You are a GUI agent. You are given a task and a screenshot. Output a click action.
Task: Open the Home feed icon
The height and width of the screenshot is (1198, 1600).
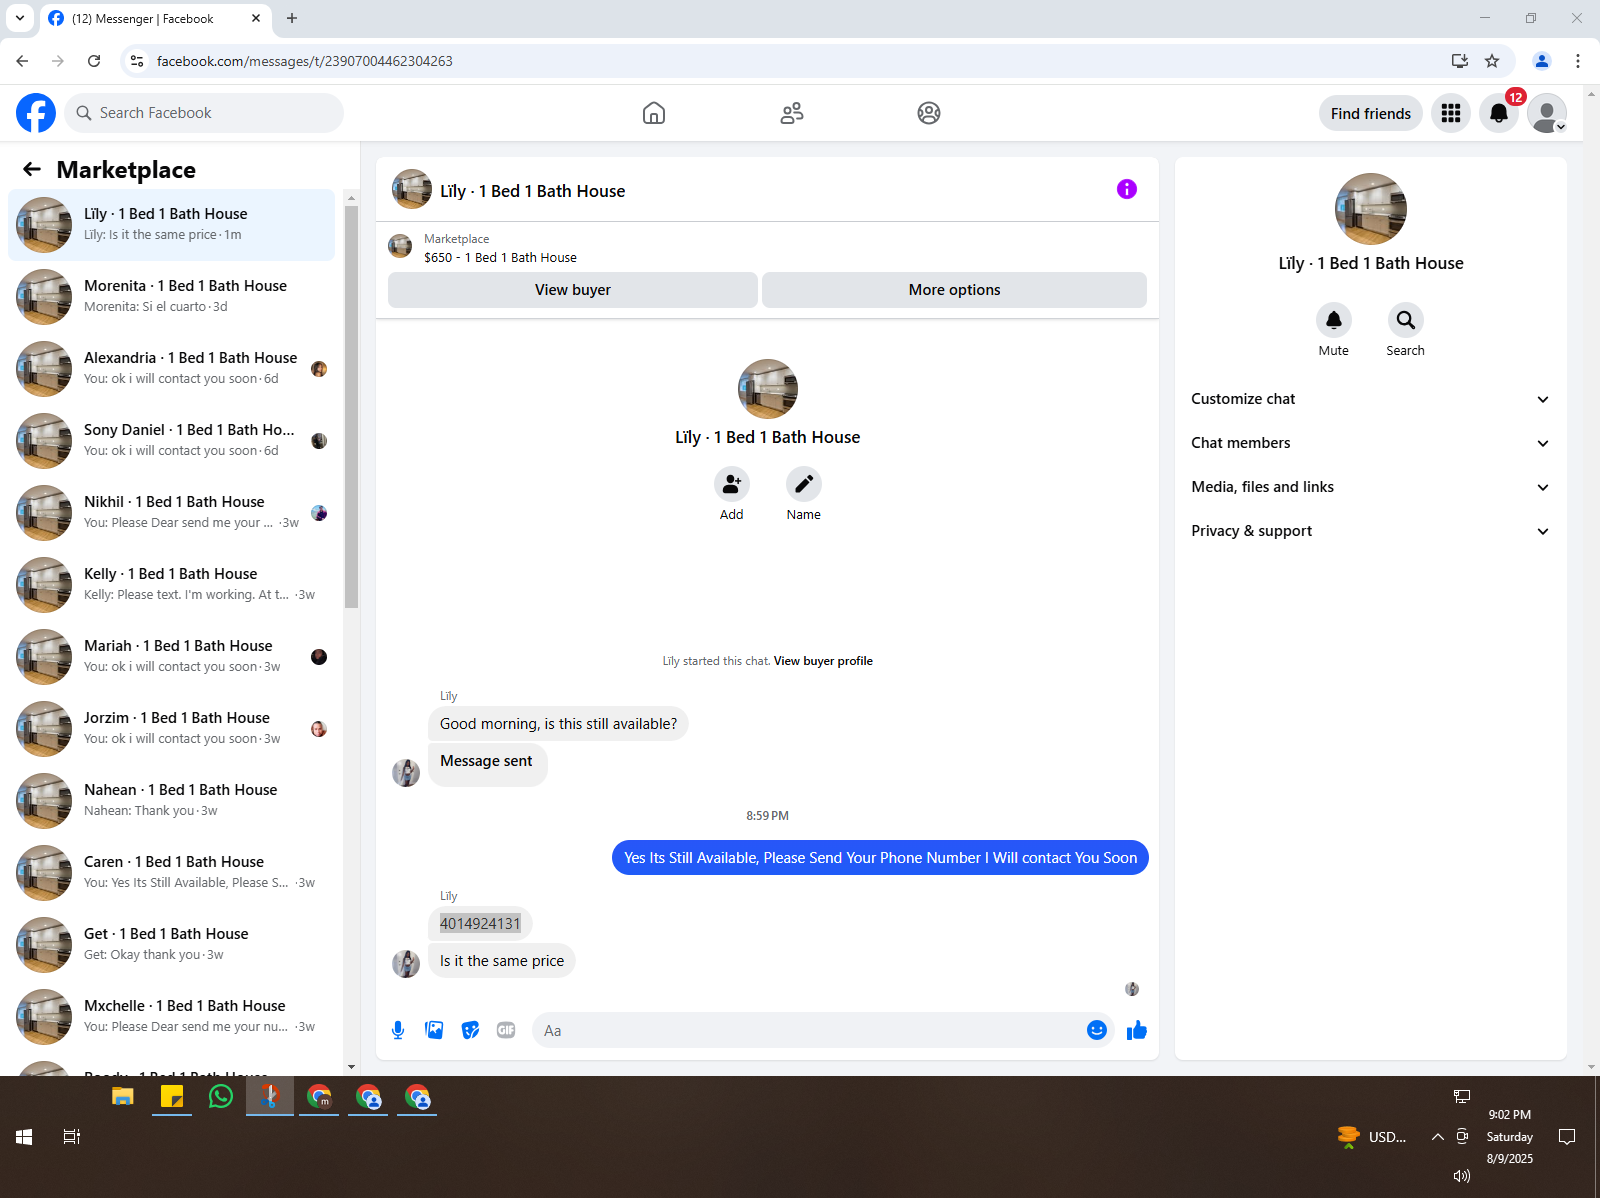pos(654,113)
